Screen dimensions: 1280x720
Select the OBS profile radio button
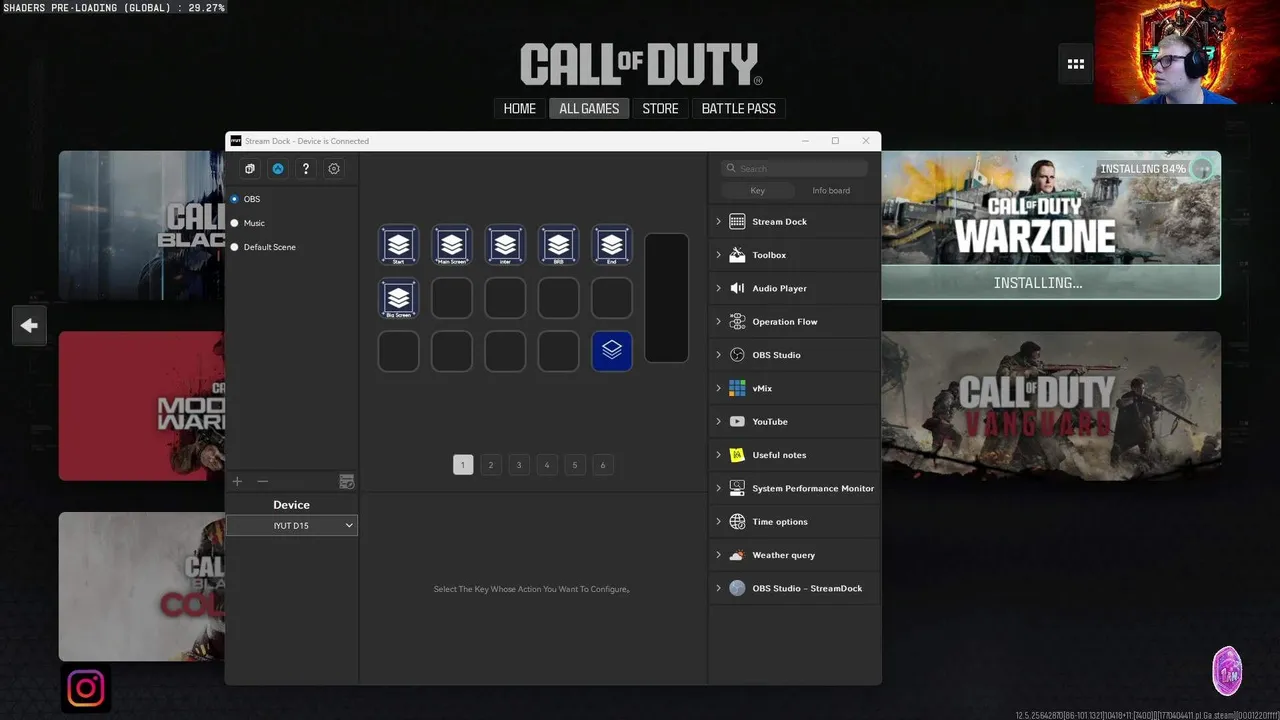[x=234, y=199]
